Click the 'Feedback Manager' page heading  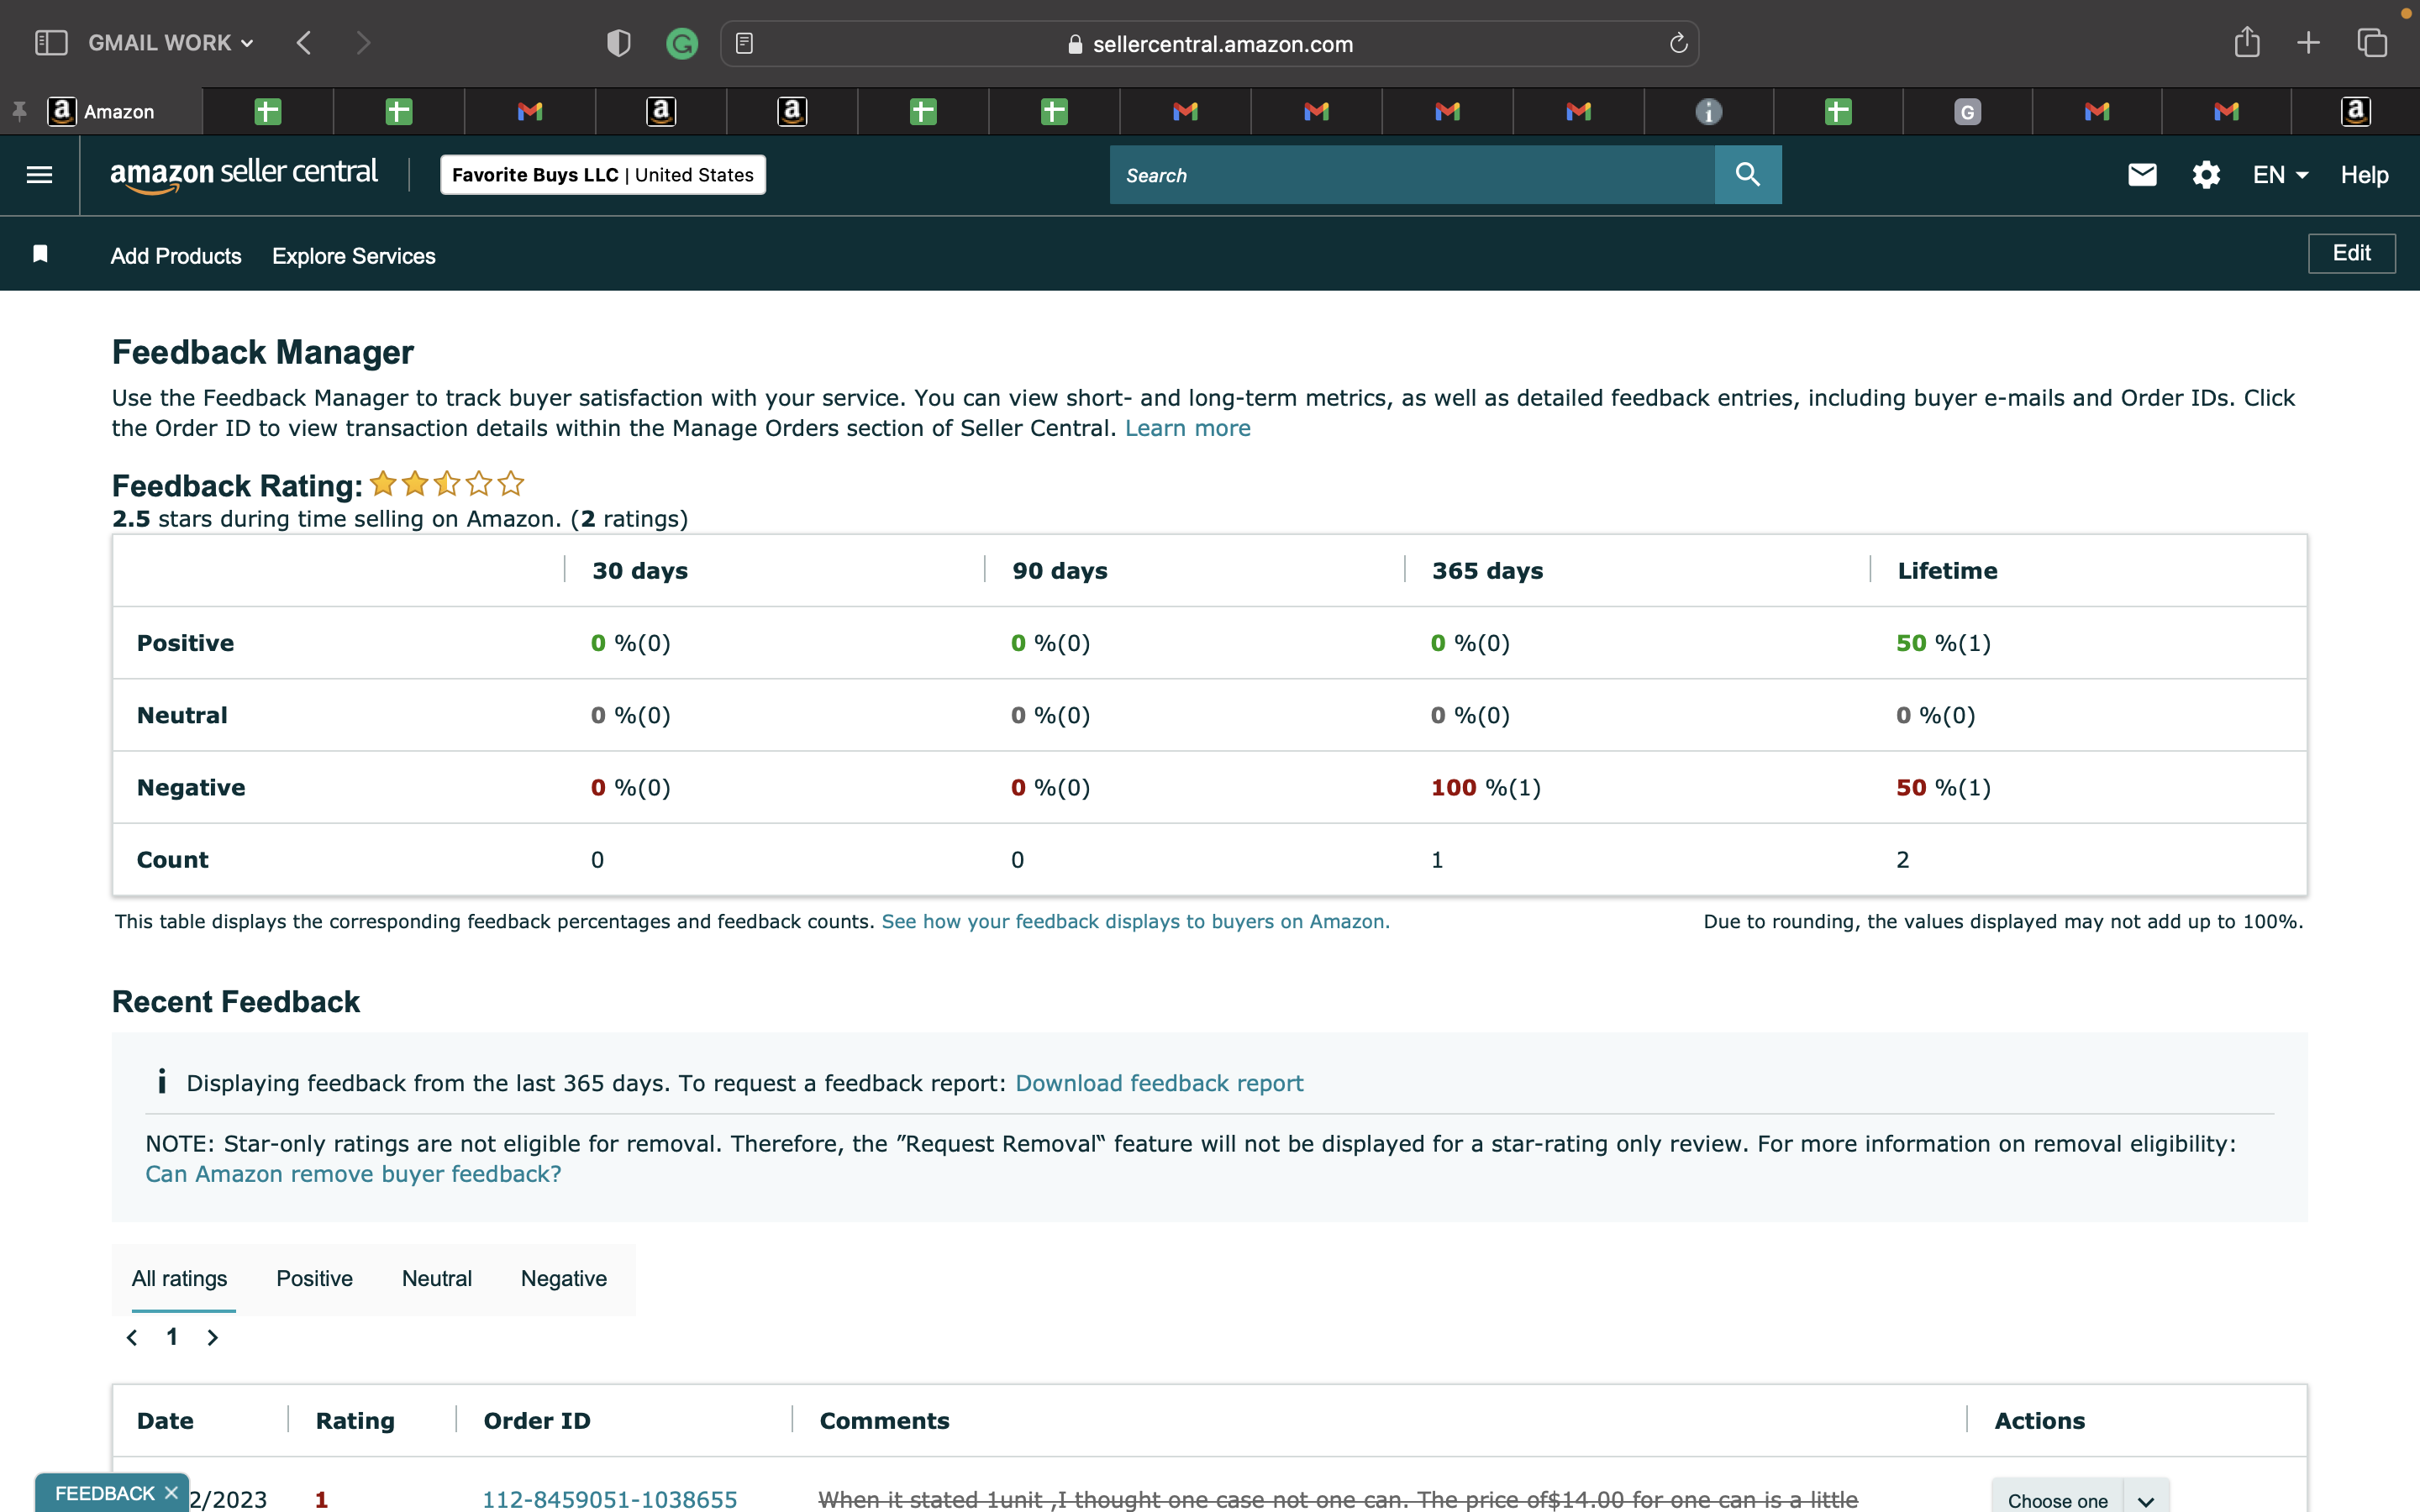(x=263, y=352)
